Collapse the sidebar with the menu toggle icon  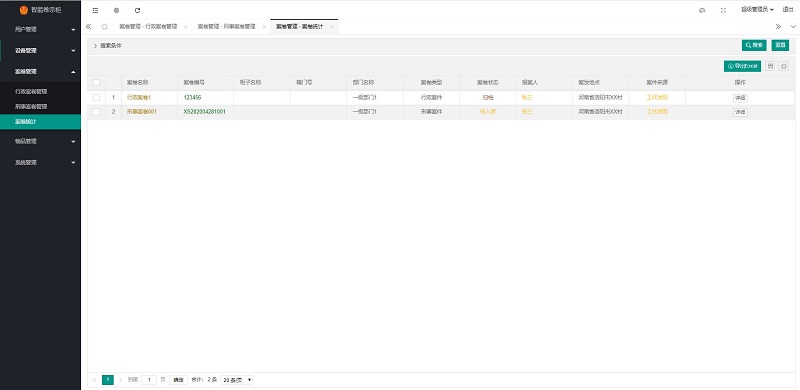click(x=95, y=10)
